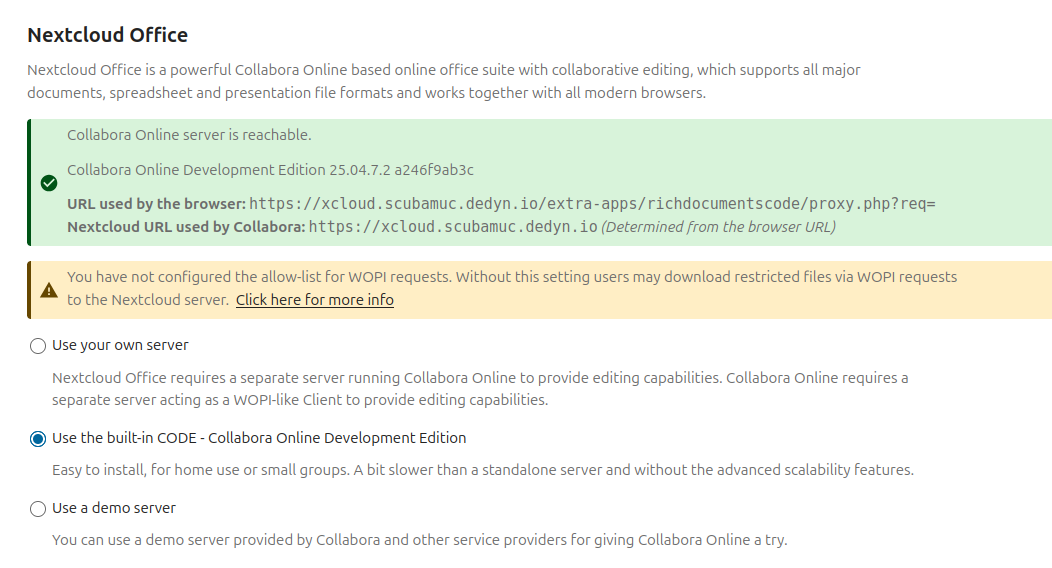Viewport: 1052px width, 568px height.
Task: Click the demo server provider description text
Action: click(419, 540)
